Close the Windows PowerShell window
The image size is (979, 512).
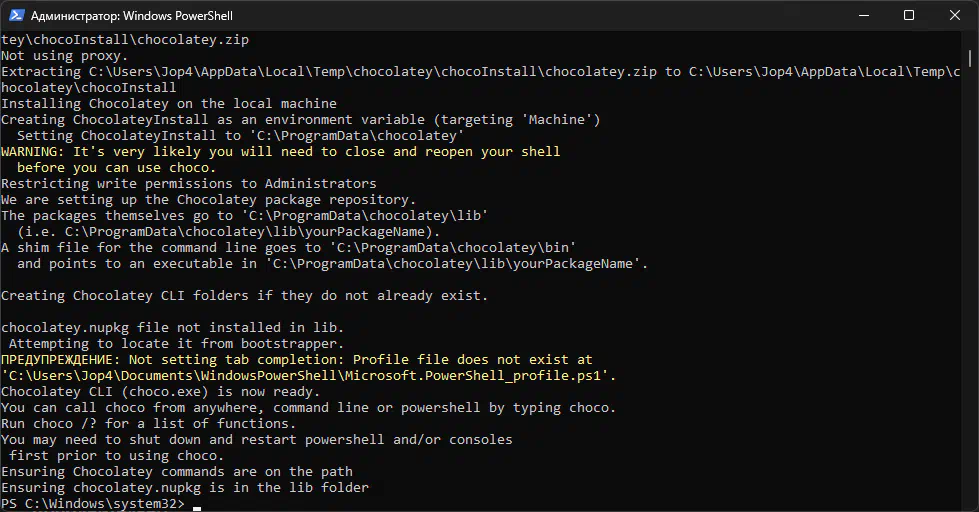click(955, 15)
